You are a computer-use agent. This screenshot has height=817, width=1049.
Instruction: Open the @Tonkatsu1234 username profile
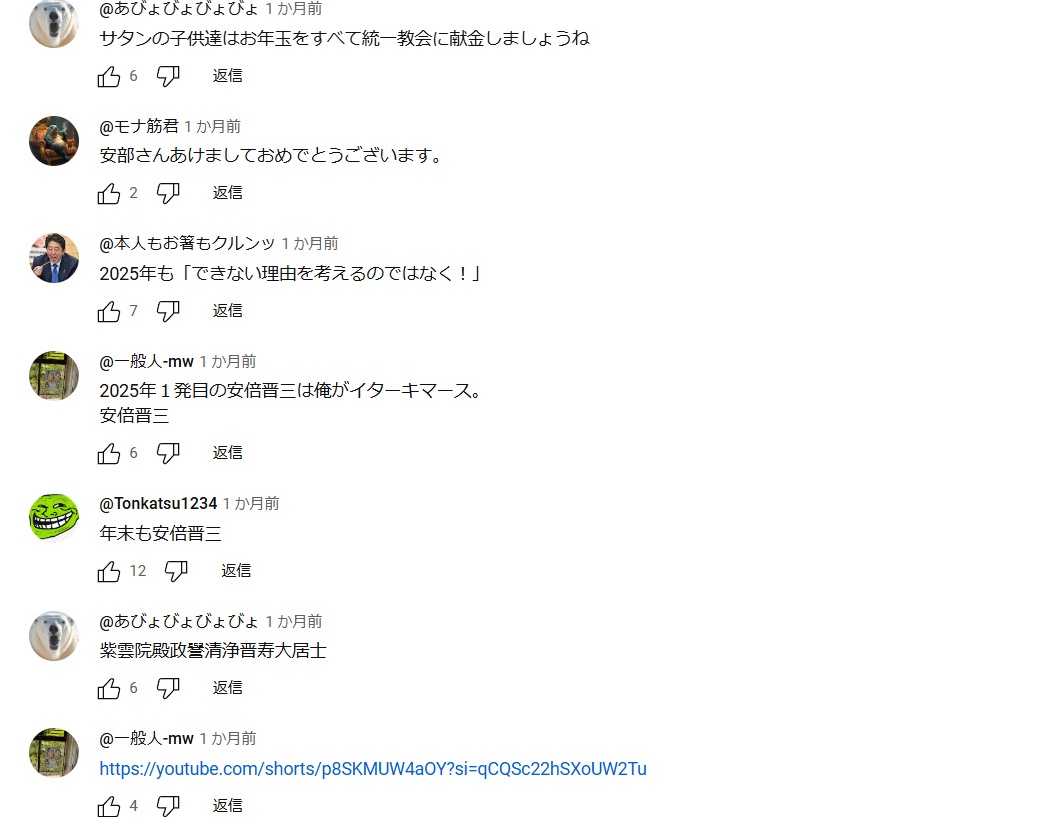(x=159, y=503)
